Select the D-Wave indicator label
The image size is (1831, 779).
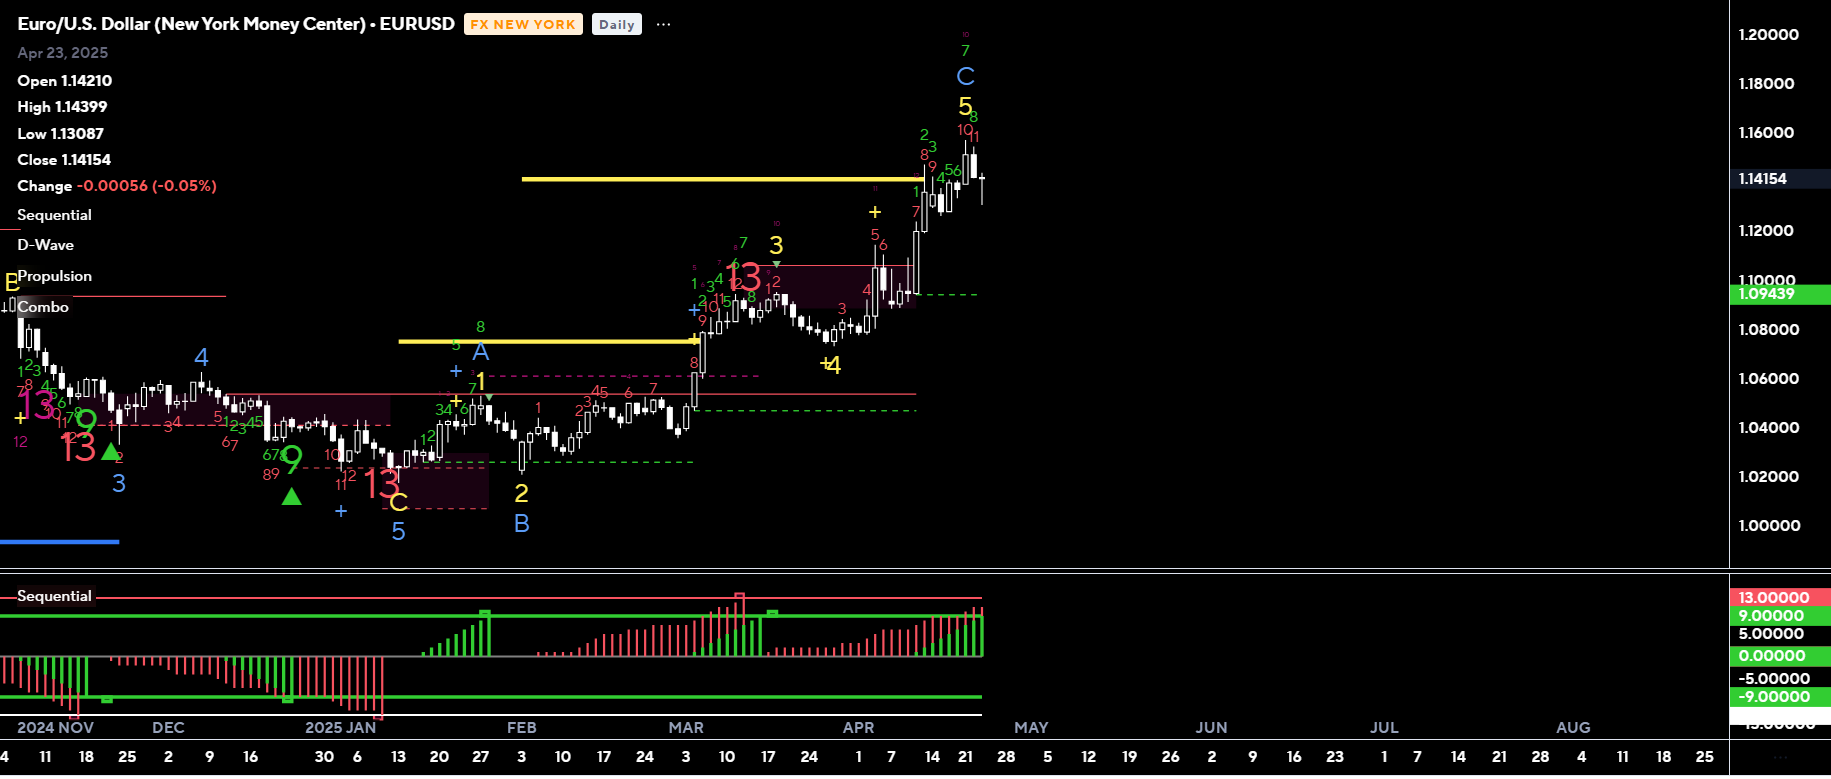(x=45, y=245)
